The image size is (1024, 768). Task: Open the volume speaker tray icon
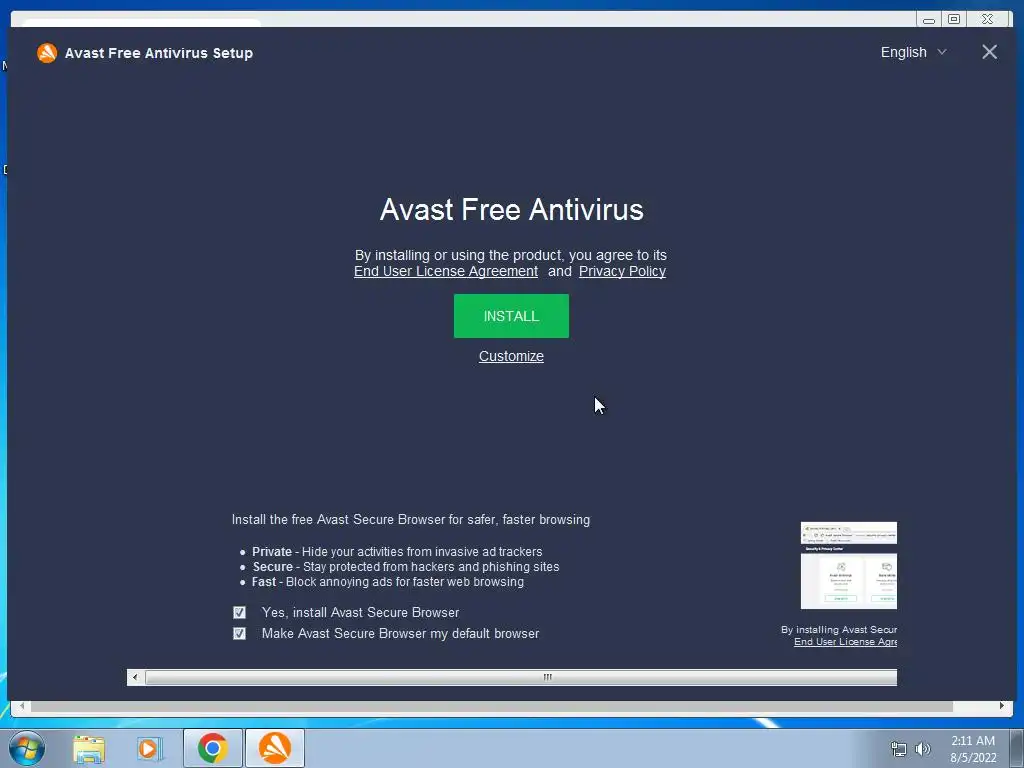point(922,749)
